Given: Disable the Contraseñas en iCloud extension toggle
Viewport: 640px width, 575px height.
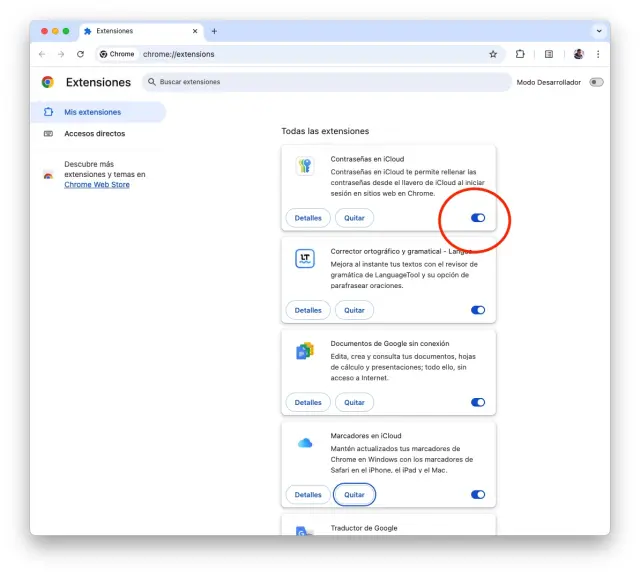Looking at the screenshot, I should [478, 218].
